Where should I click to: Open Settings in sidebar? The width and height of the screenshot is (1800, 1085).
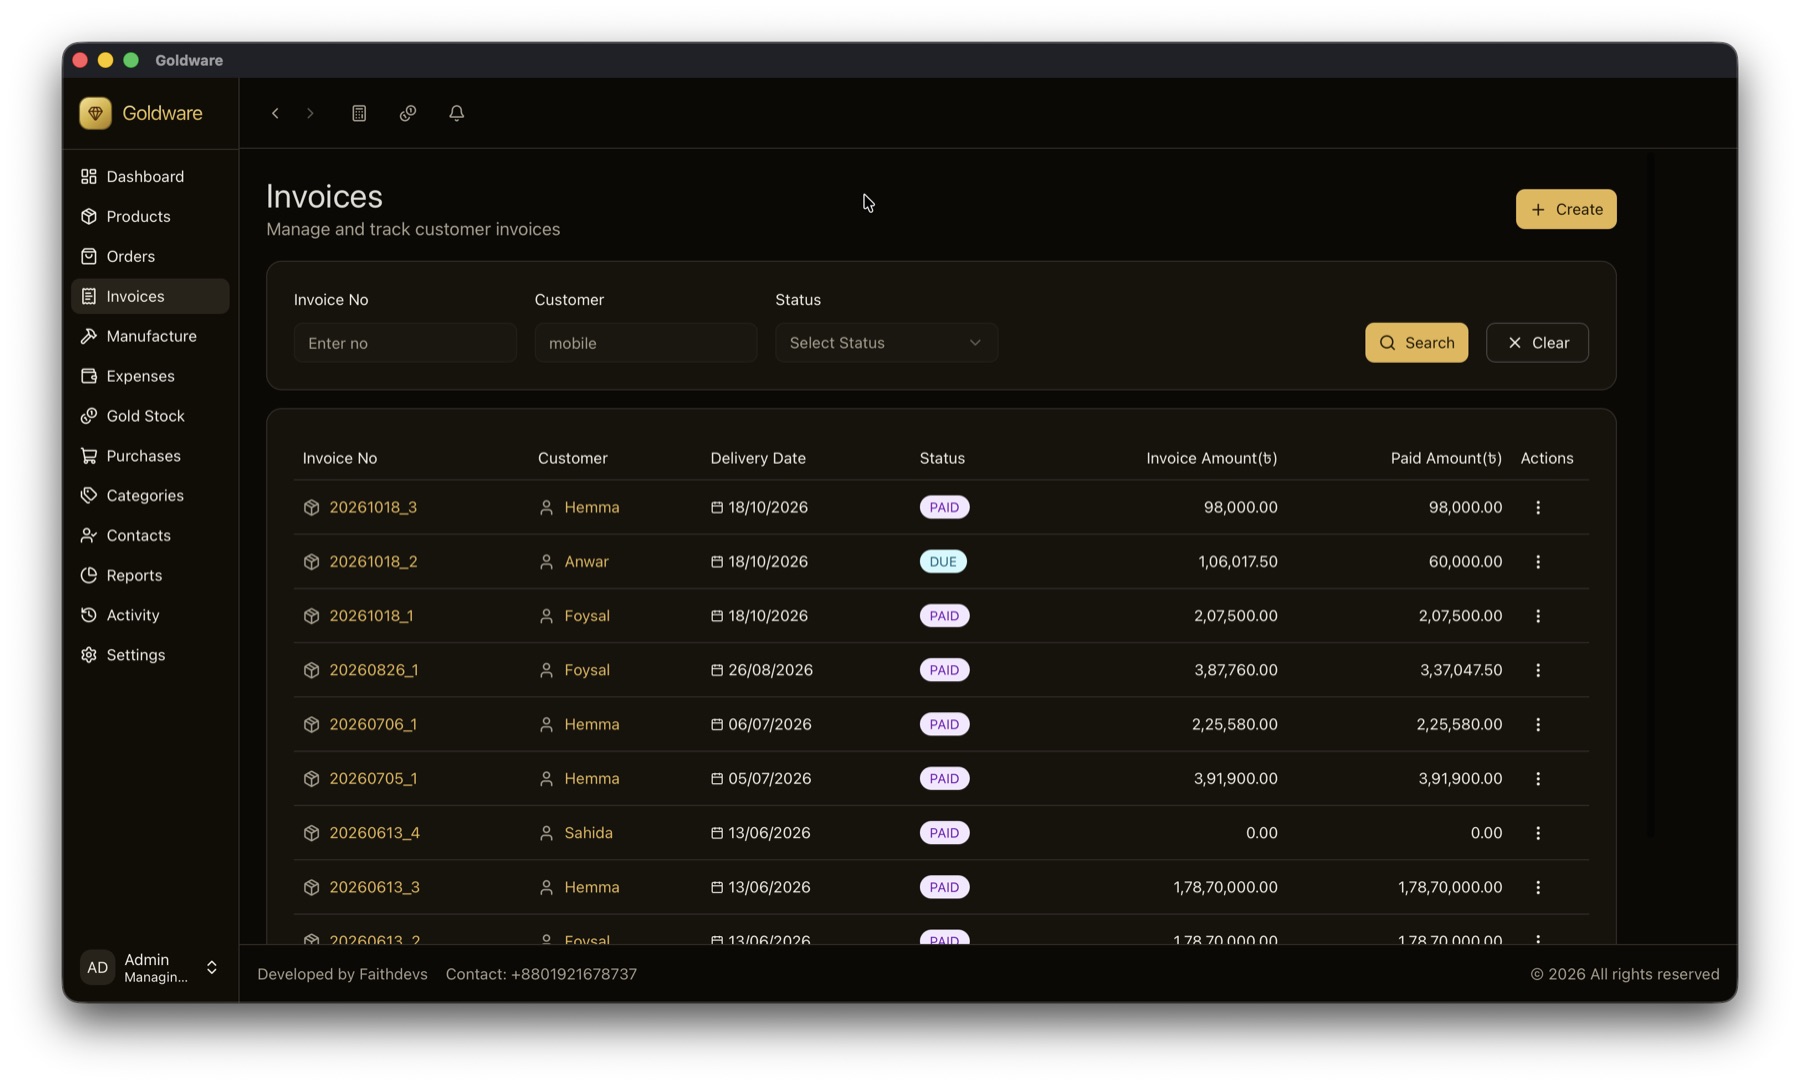click(150, 655)
